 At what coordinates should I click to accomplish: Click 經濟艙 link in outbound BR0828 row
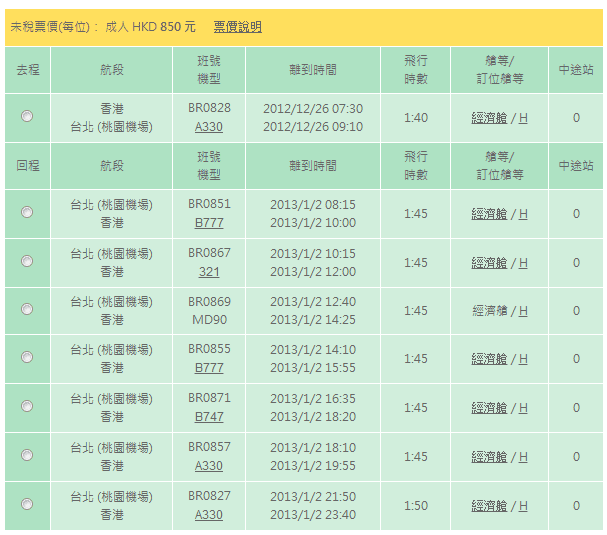489,118
